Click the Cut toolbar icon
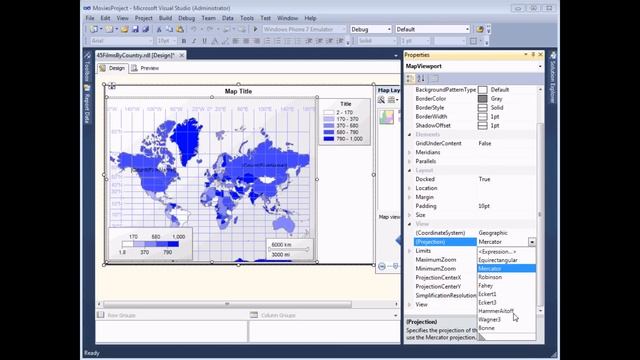 coord(159,29)
